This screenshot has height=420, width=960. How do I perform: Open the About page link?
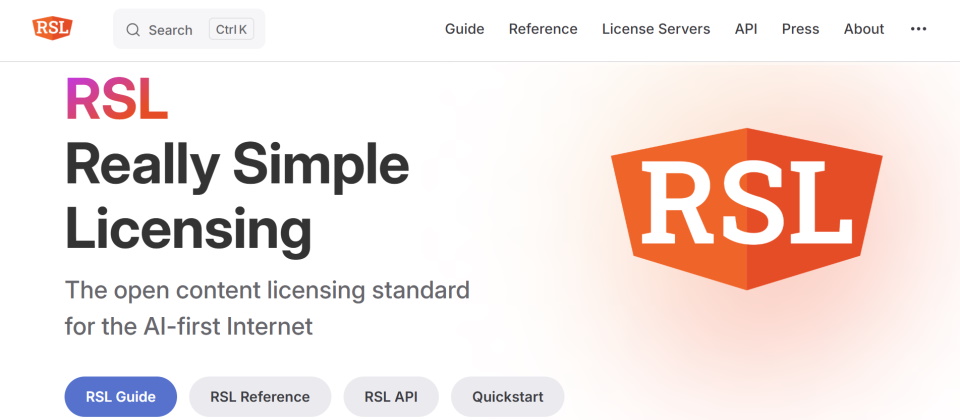tap(863, 29)
